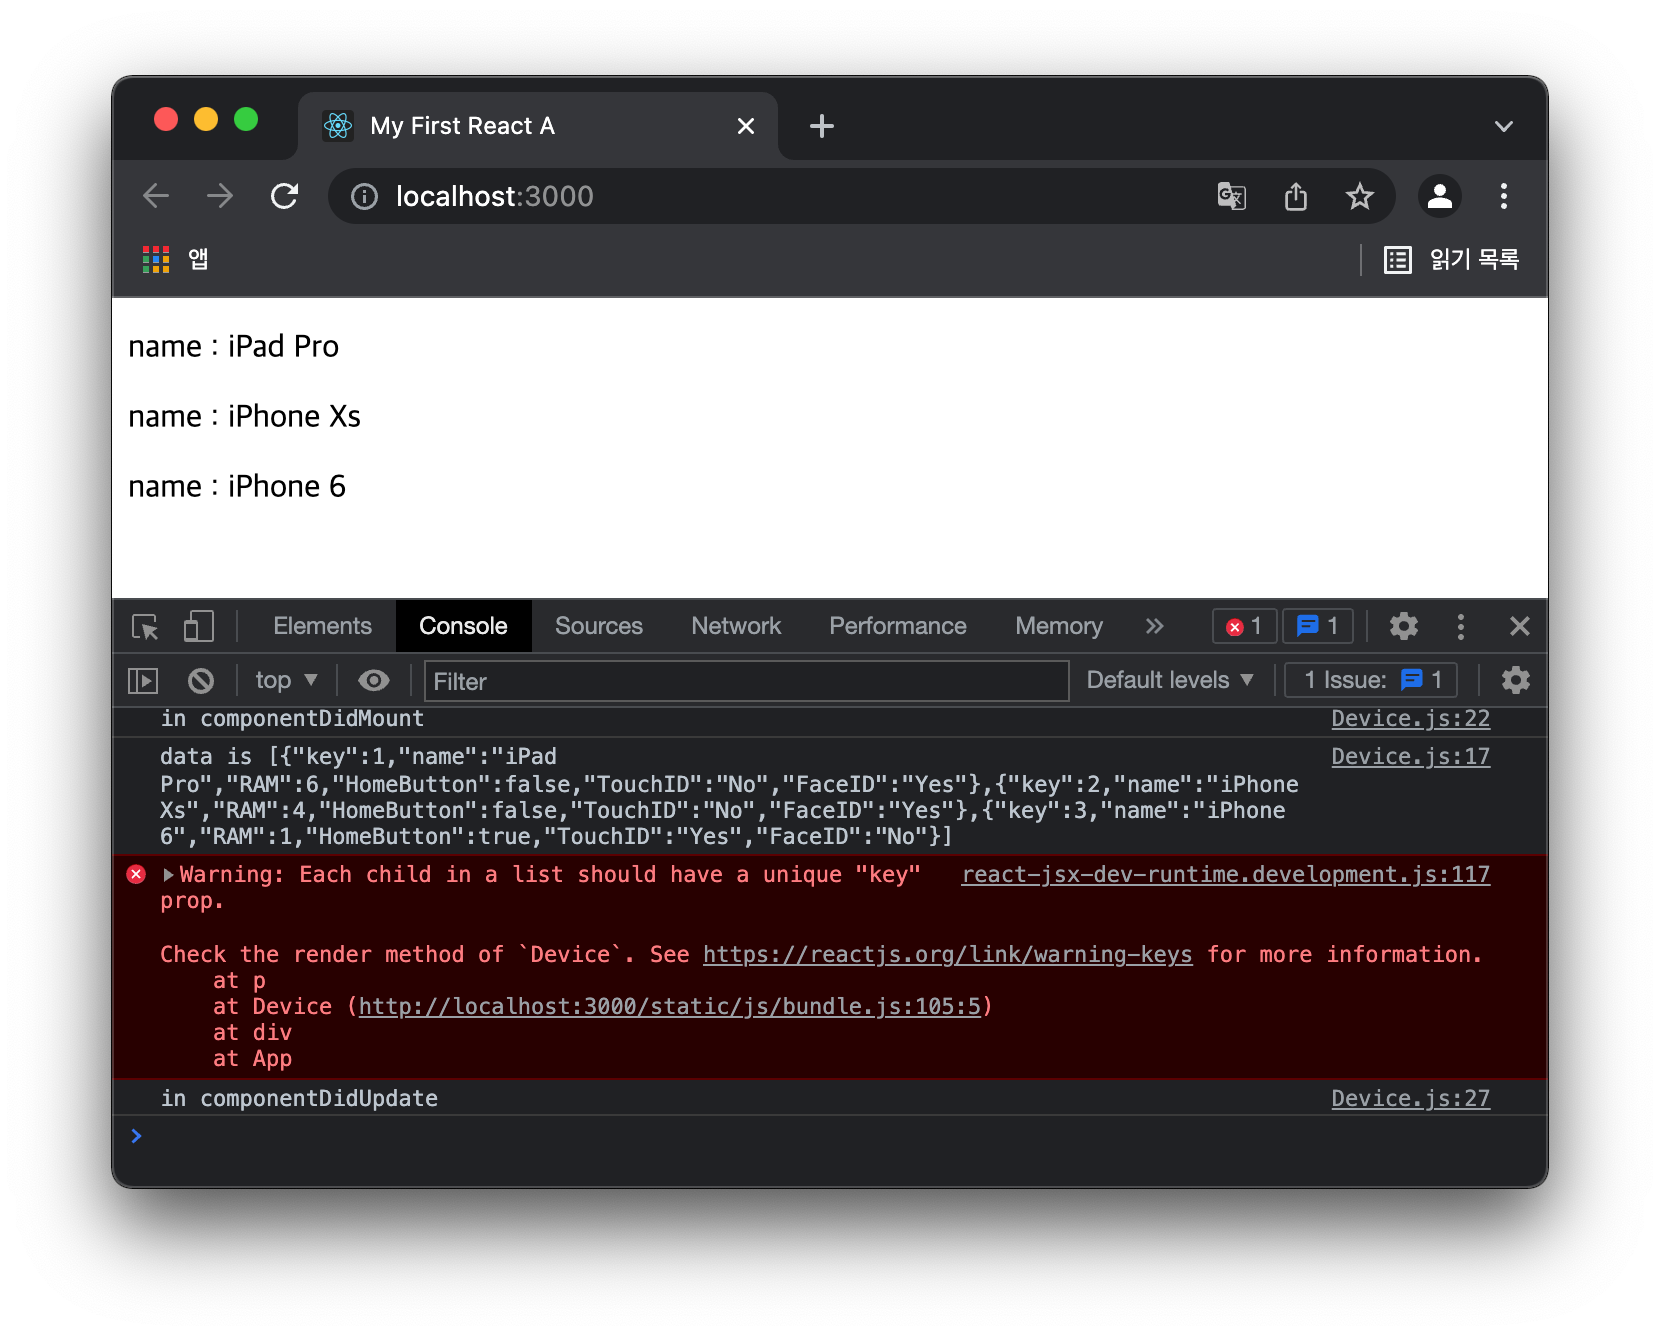Reload the localhost page

point(285,196)
